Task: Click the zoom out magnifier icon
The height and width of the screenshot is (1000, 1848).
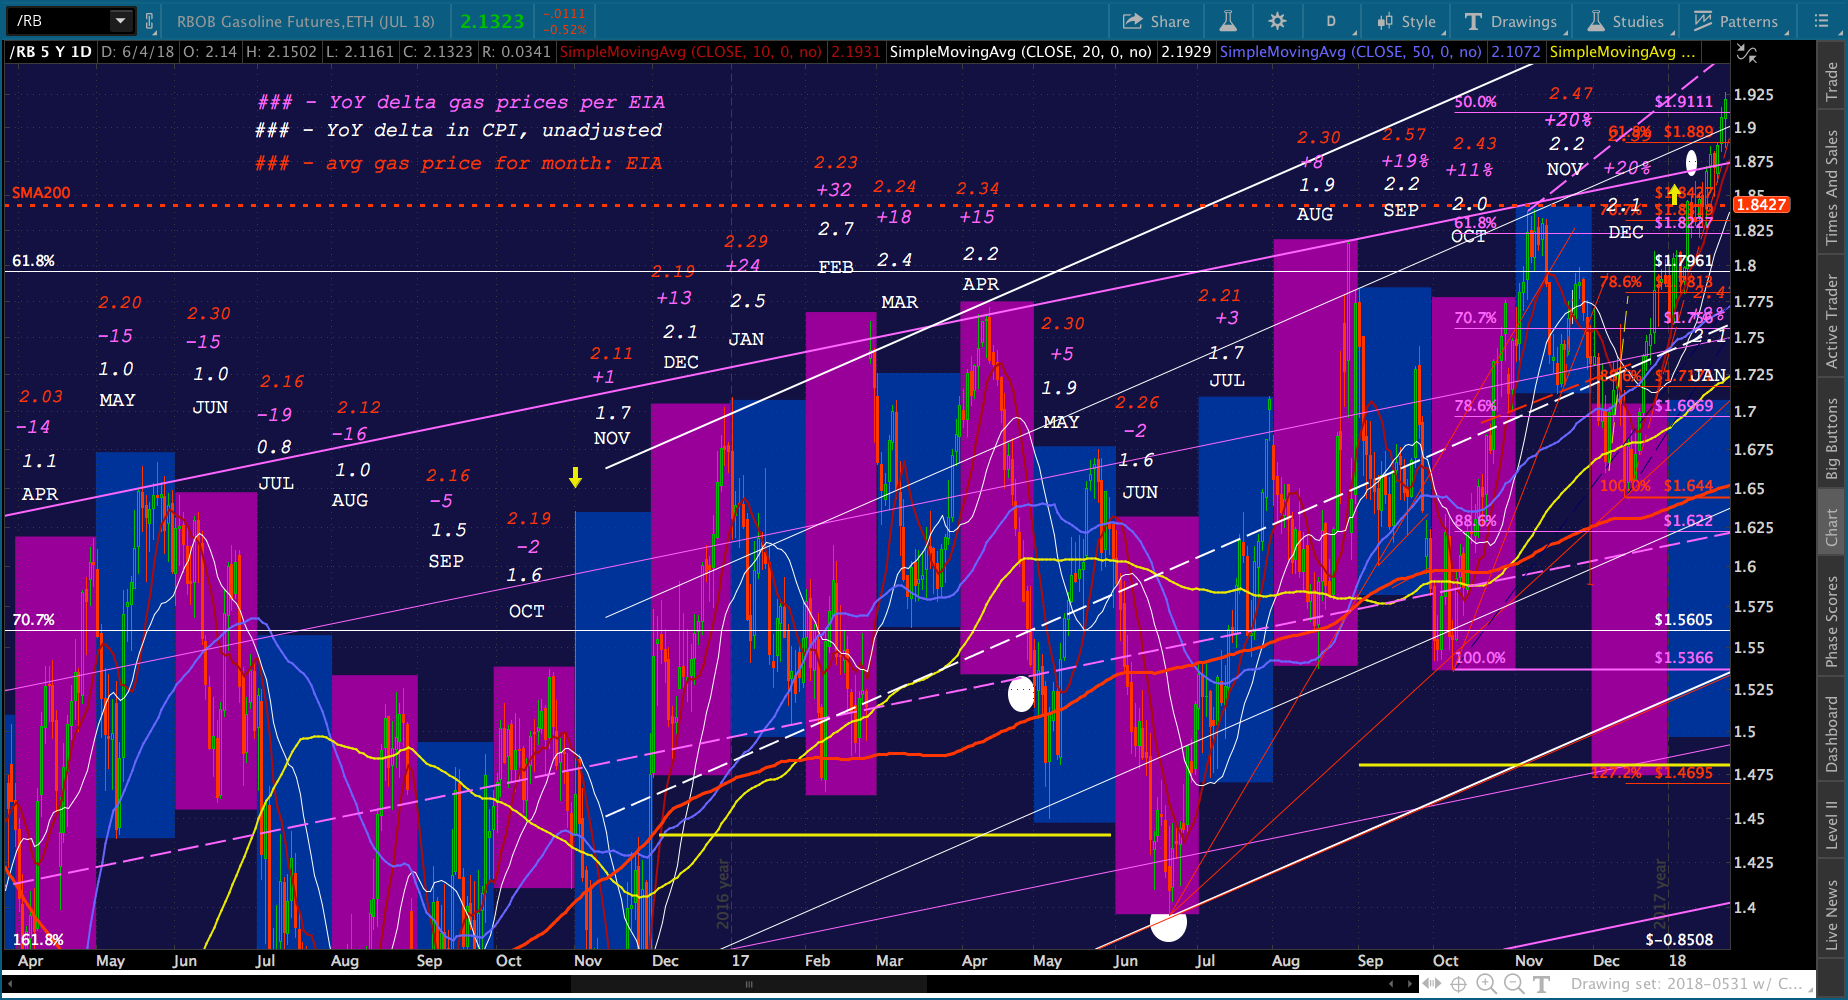Action: coord(1514,985)
